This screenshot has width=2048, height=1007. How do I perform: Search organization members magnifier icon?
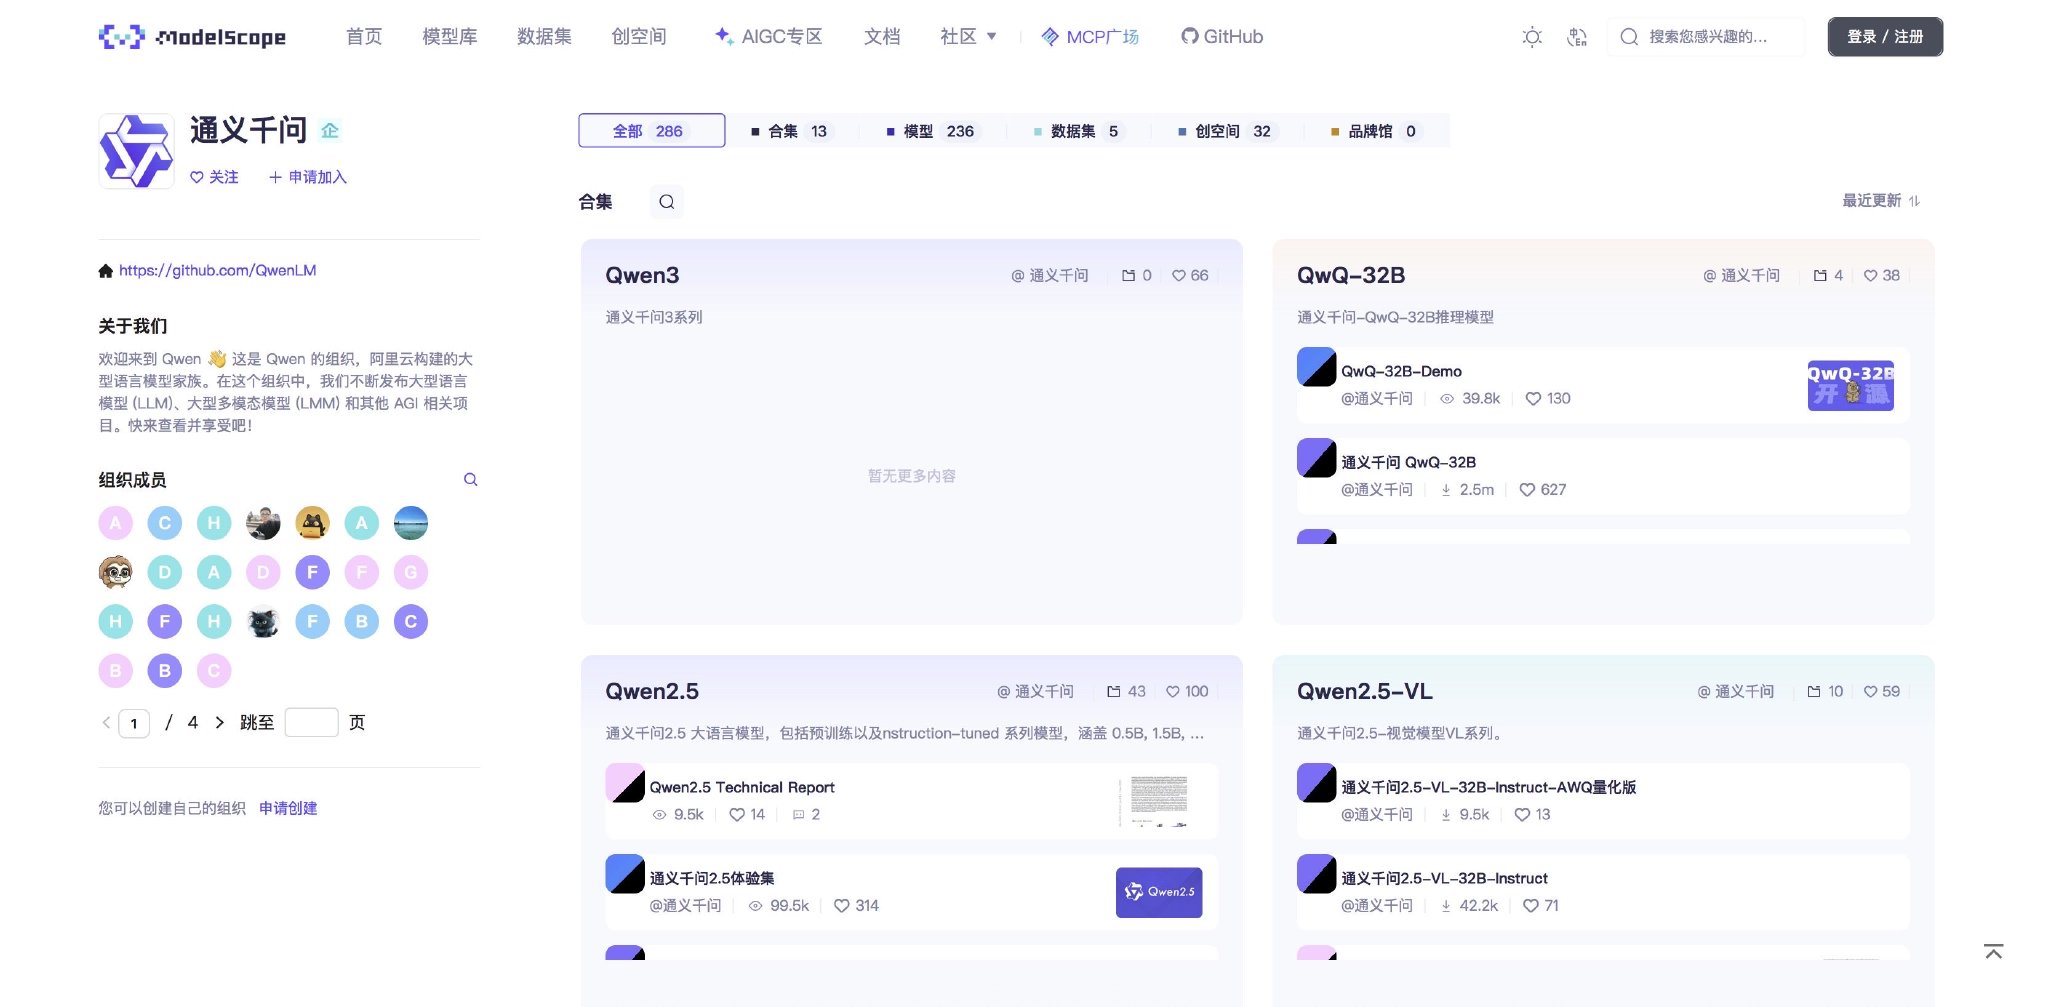[470, 480]
